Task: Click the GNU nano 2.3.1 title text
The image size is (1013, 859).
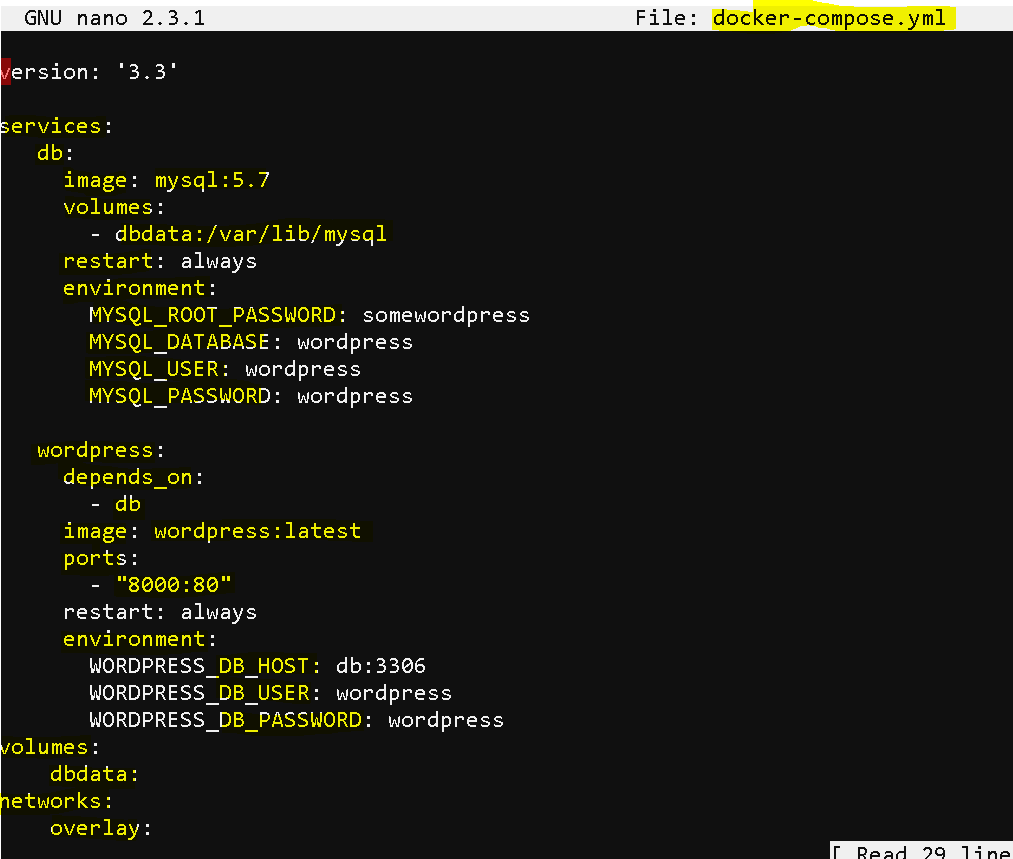Action: click(x=114, y=18)
